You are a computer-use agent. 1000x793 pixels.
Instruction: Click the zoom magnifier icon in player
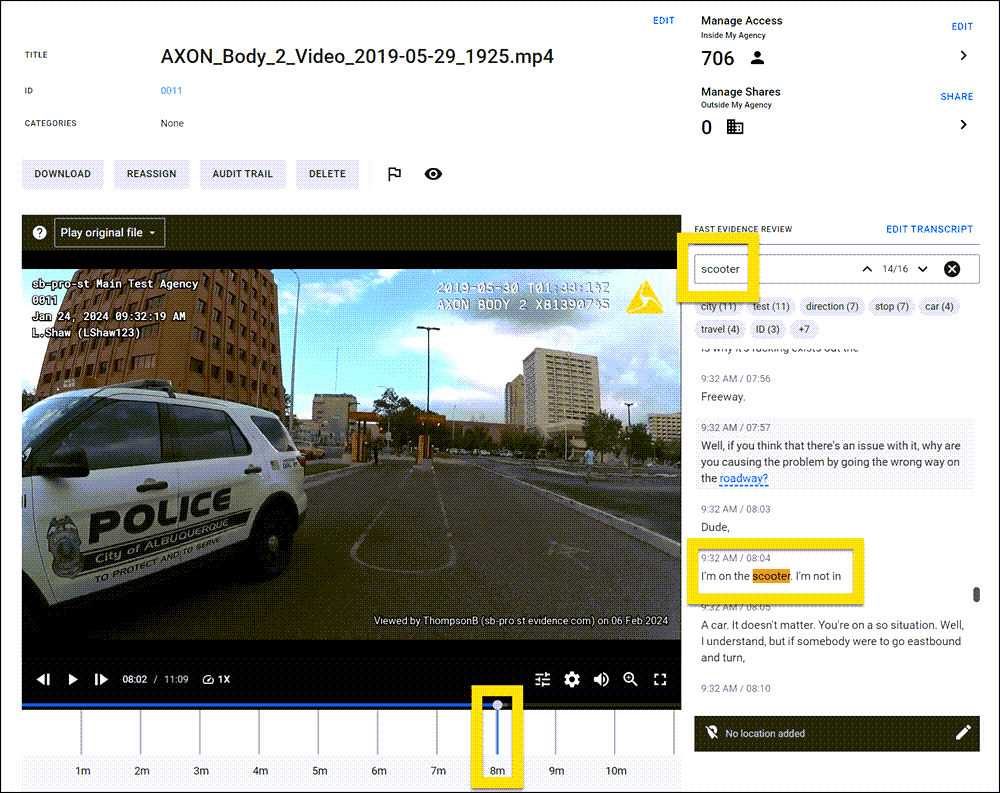[631, 679]
